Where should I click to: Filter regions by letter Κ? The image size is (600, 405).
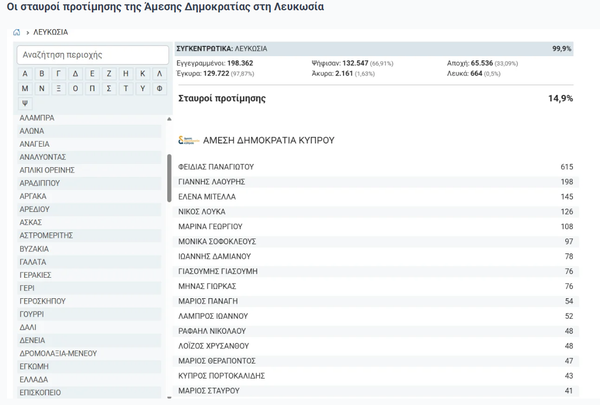(x=143, y=73)
